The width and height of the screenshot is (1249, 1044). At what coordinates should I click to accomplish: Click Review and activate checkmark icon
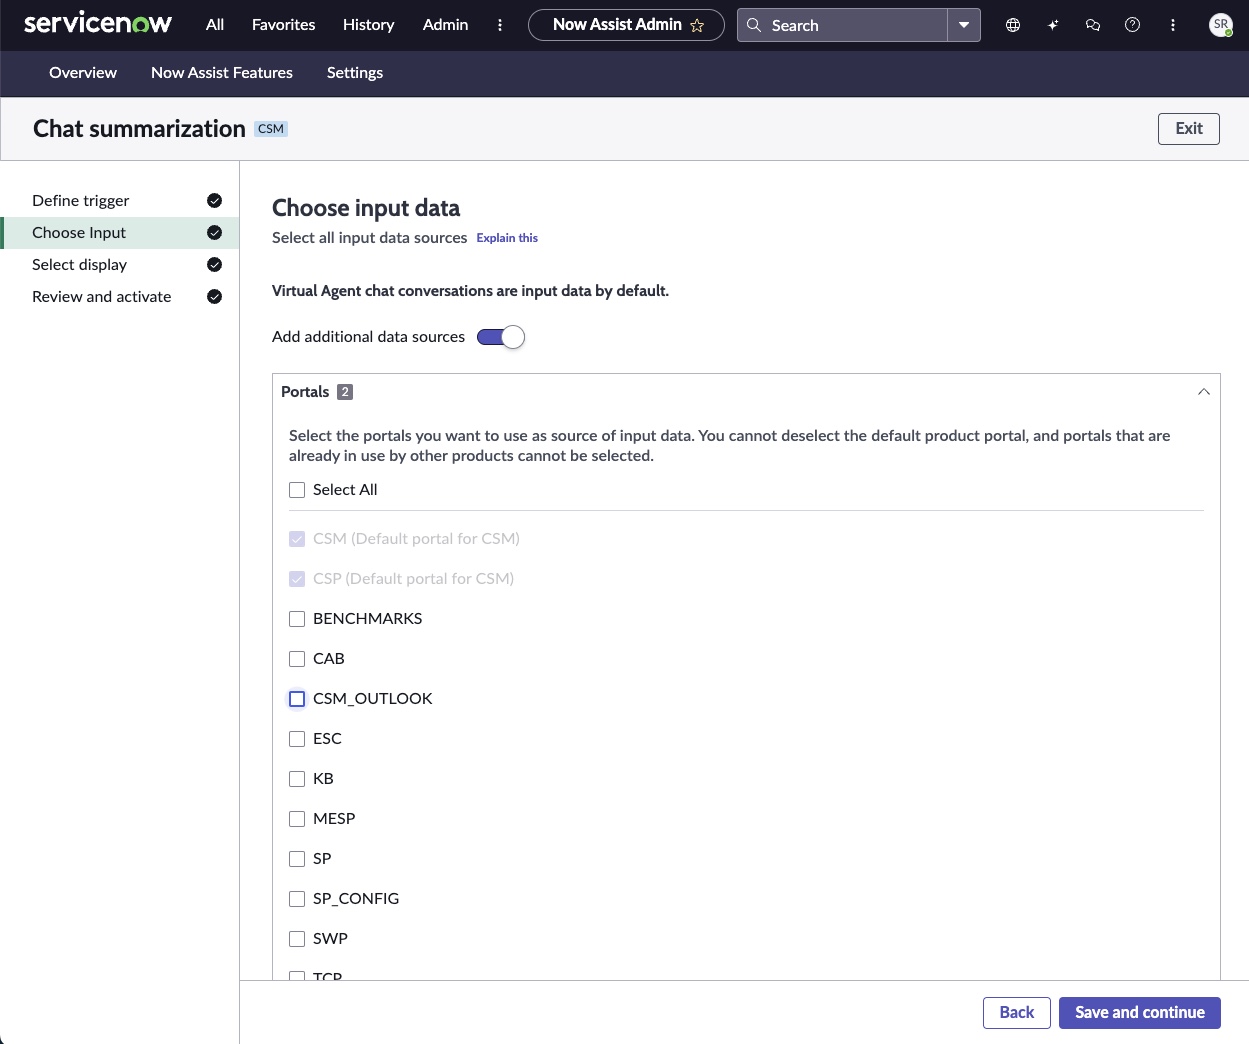pos(214,297)
